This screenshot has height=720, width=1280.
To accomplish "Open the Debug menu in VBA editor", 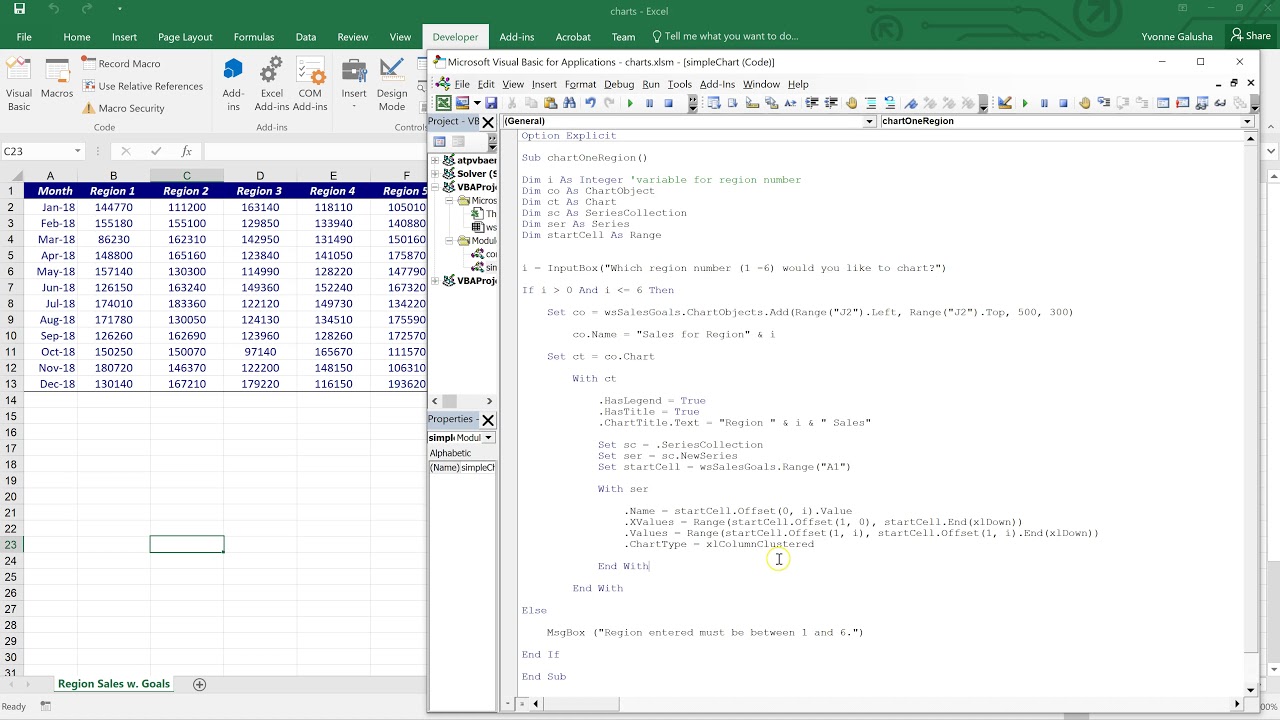I will [x=618, y=84].
